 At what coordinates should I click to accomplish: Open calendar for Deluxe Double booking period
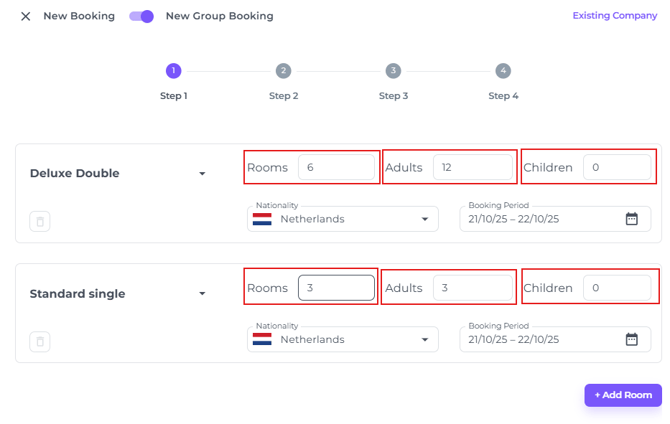coord(632,219)
